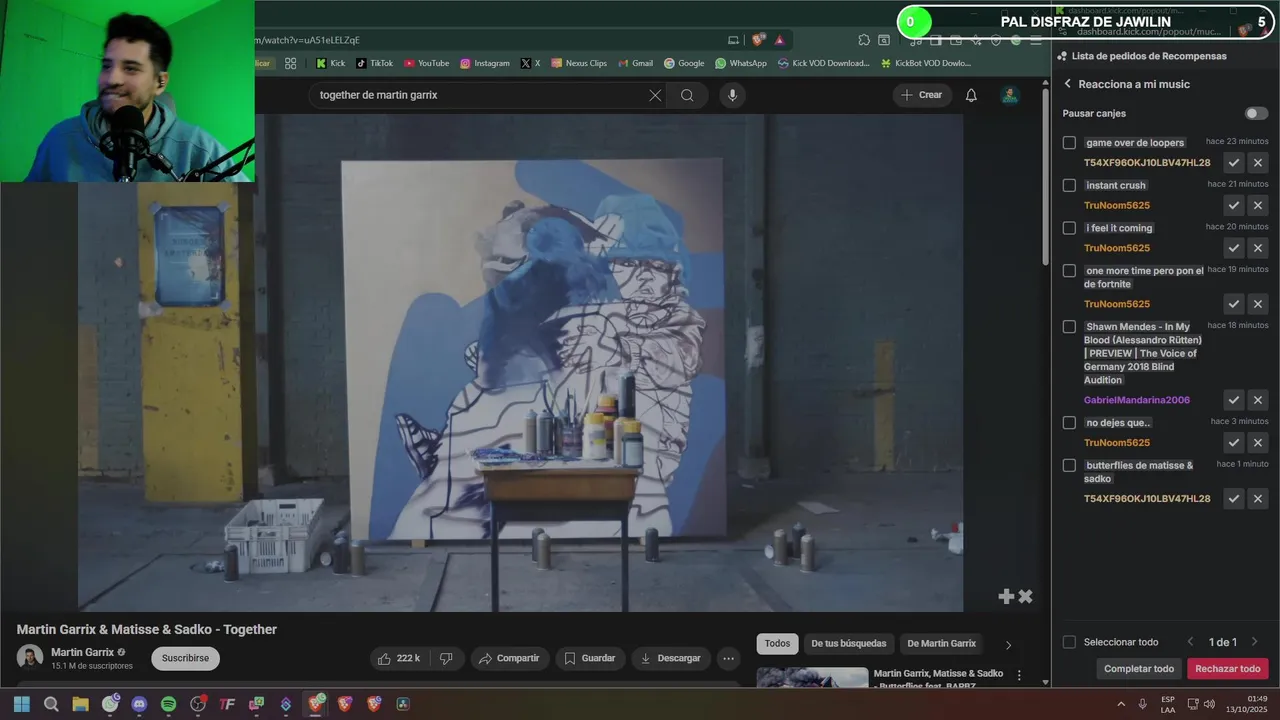Select the 'De Martin Garrix' chip
The width and height of the screenshot is (1280, 720).
(941, 644)
